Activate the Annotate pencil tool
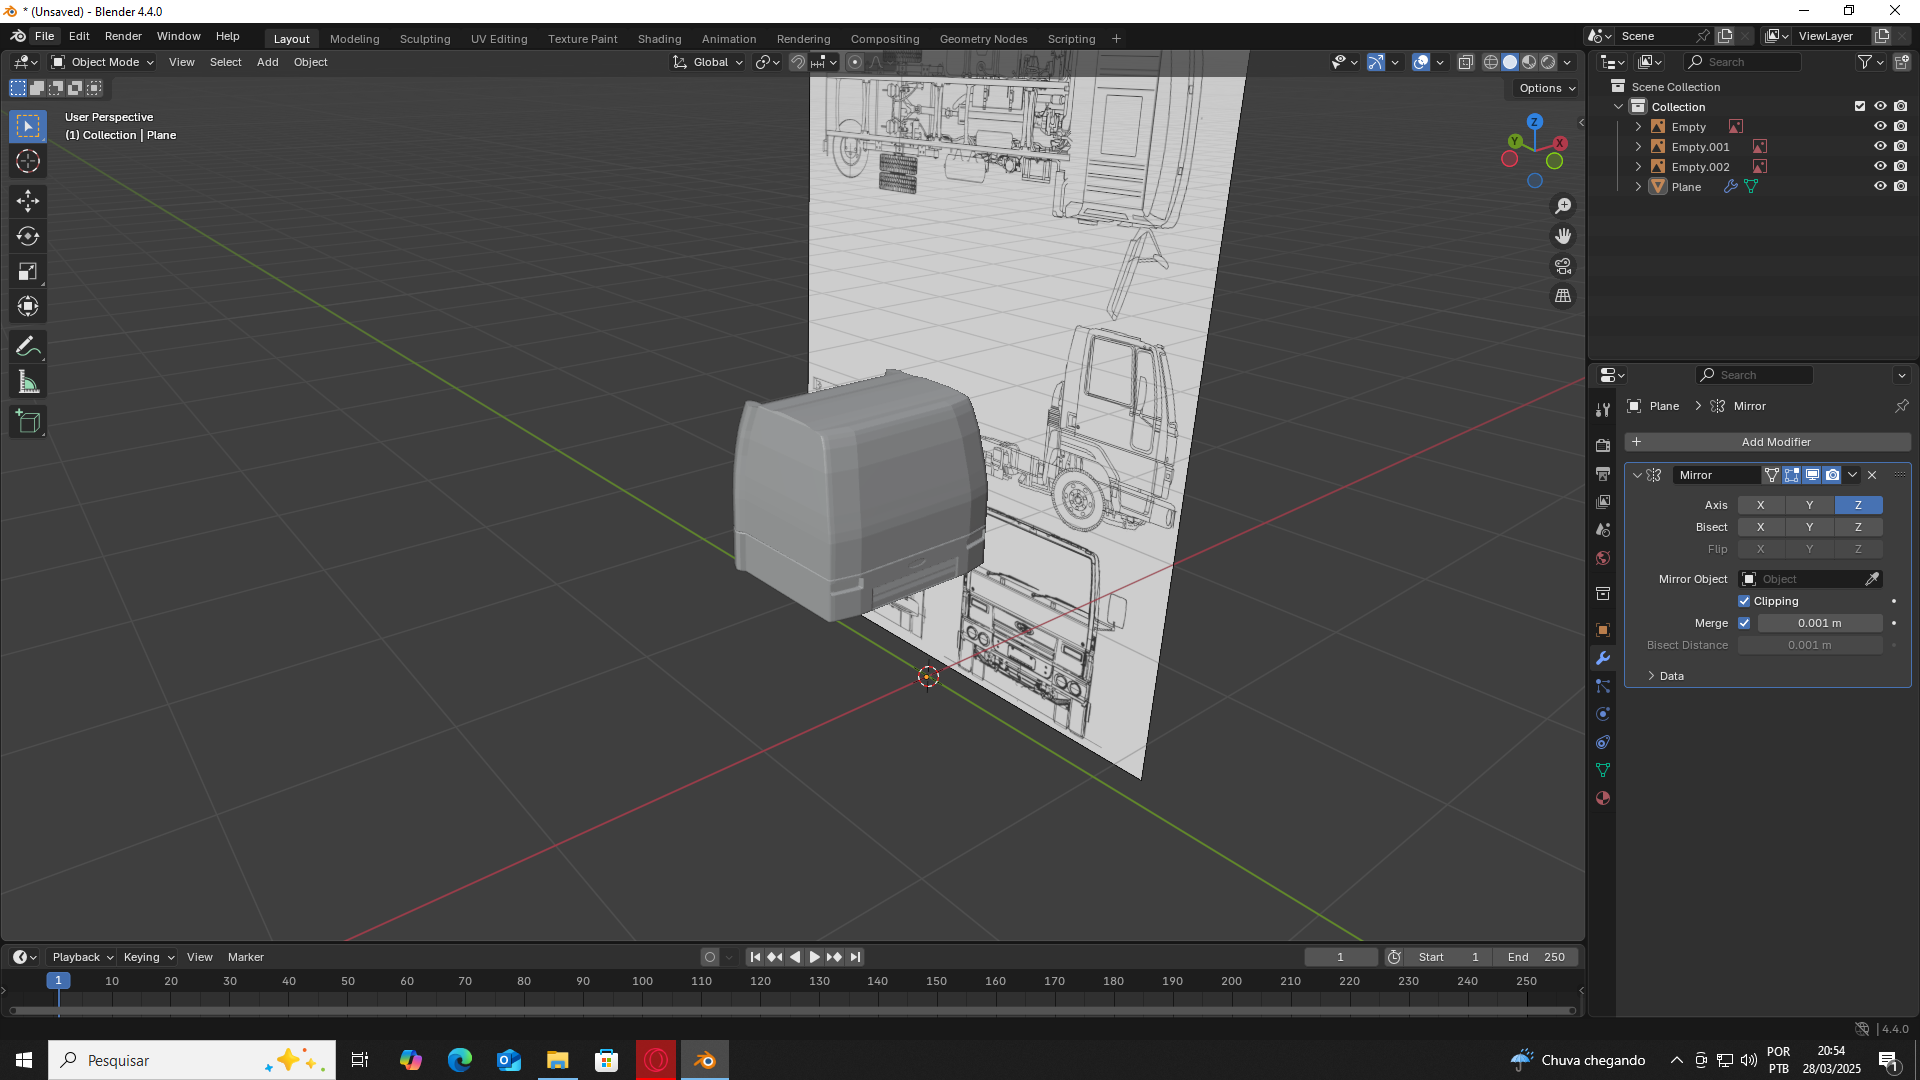This screenshot has width=1920, height=1080. click(28, 347)
